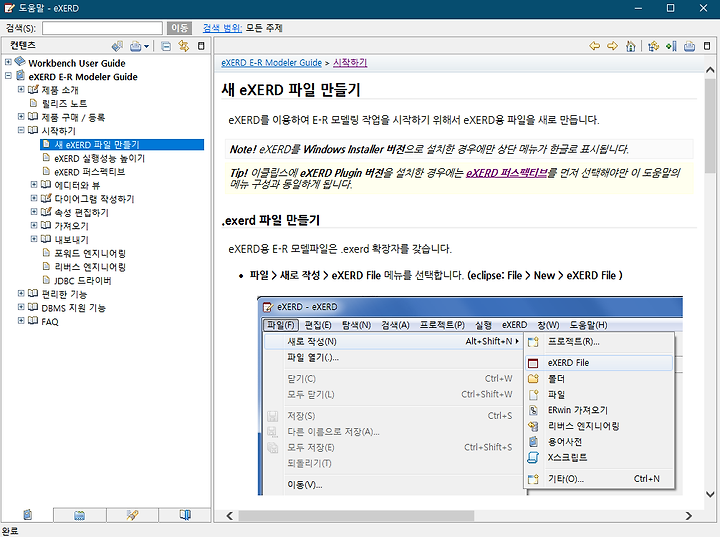This screenshot has width=720, height=537.
Task: Go forward with the yellow right arrow icon
Action: (613, 46)
